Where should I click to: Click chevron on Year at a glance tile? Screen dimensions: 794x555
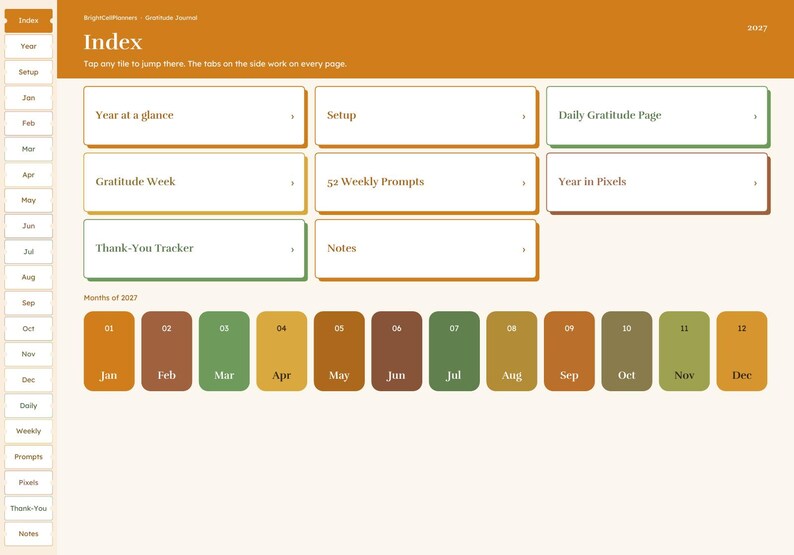[x=292, y=116]
